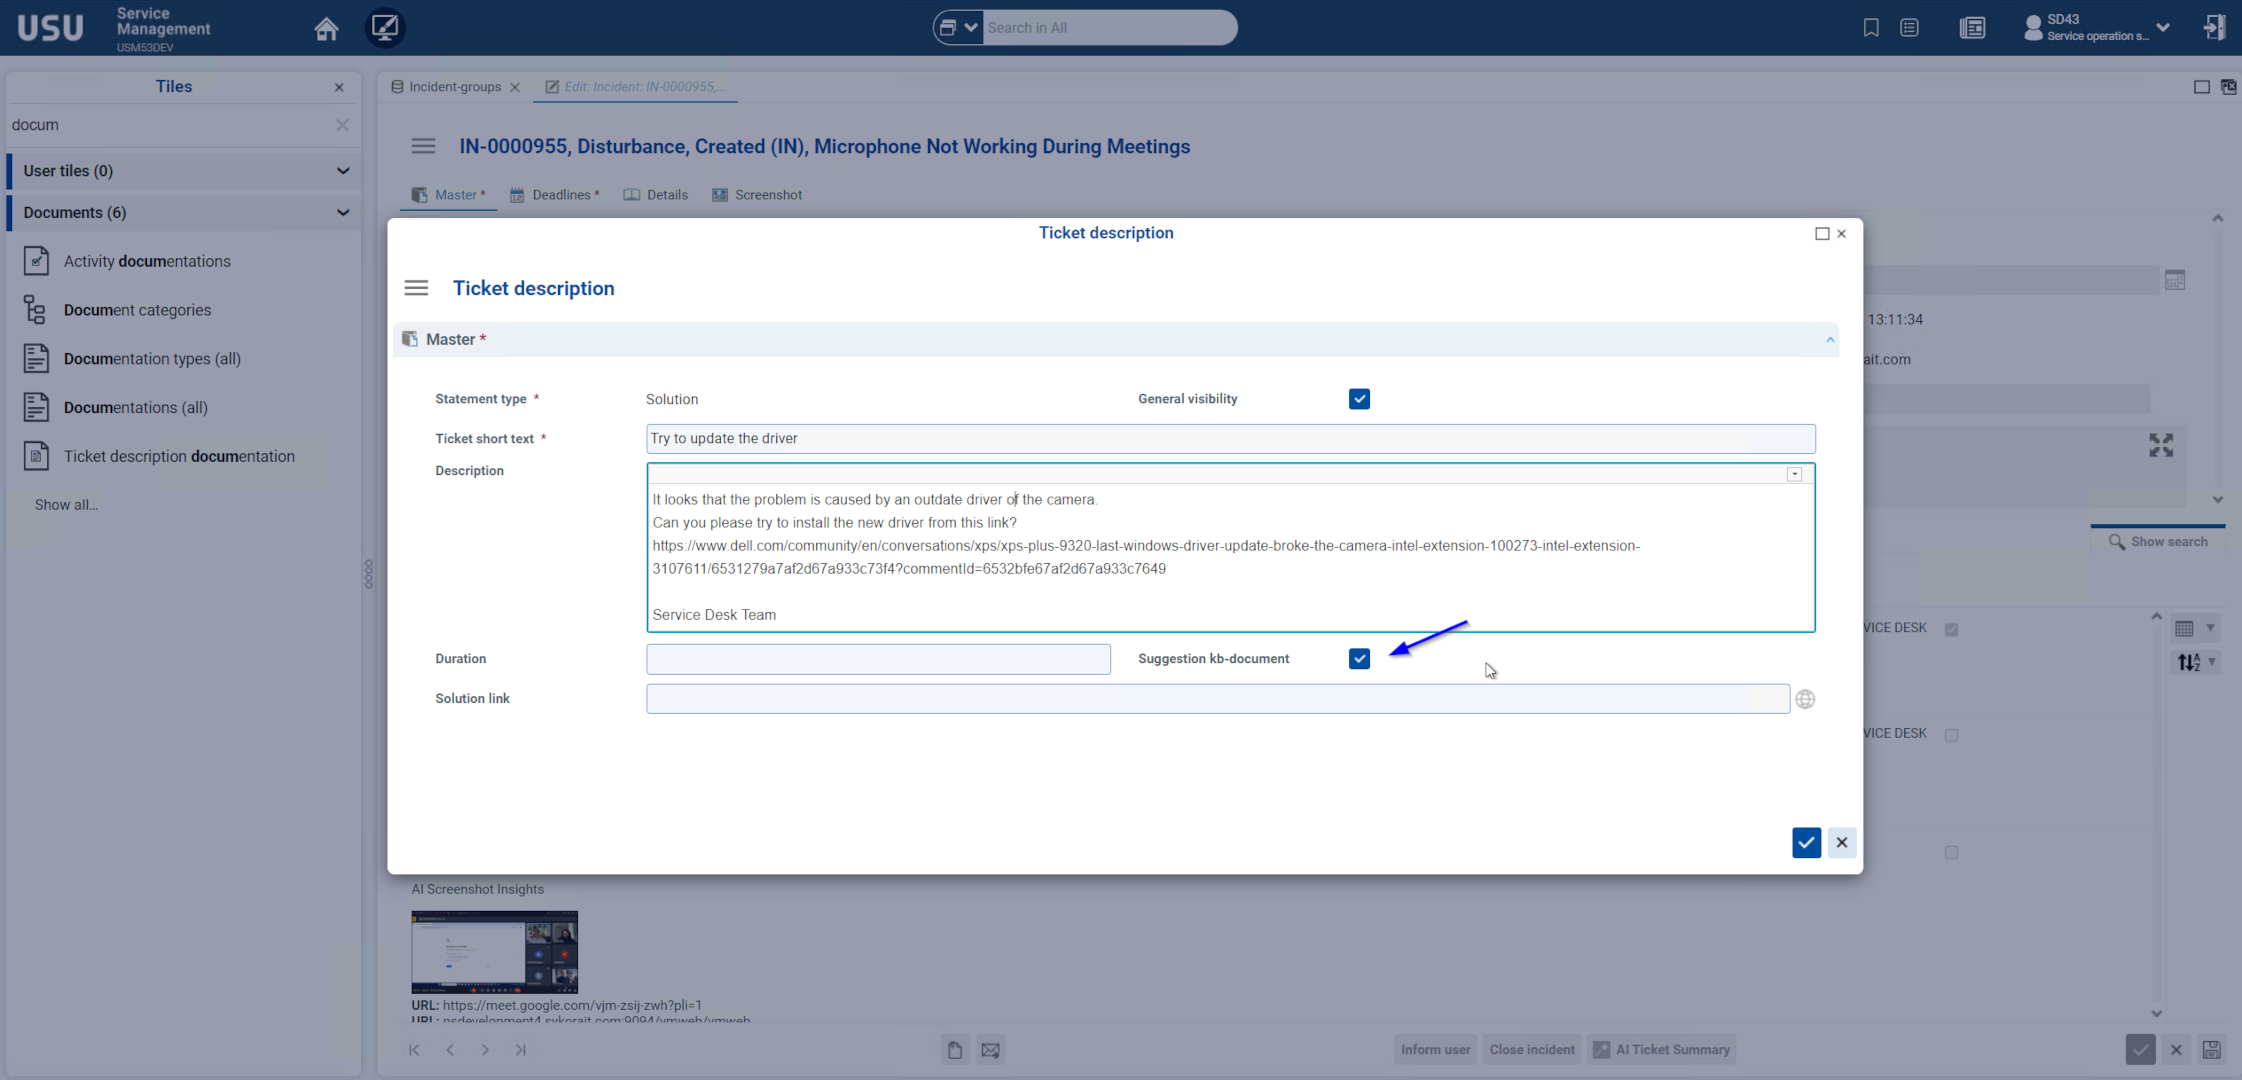Click the logout icon at top right

click(2214, 27)
